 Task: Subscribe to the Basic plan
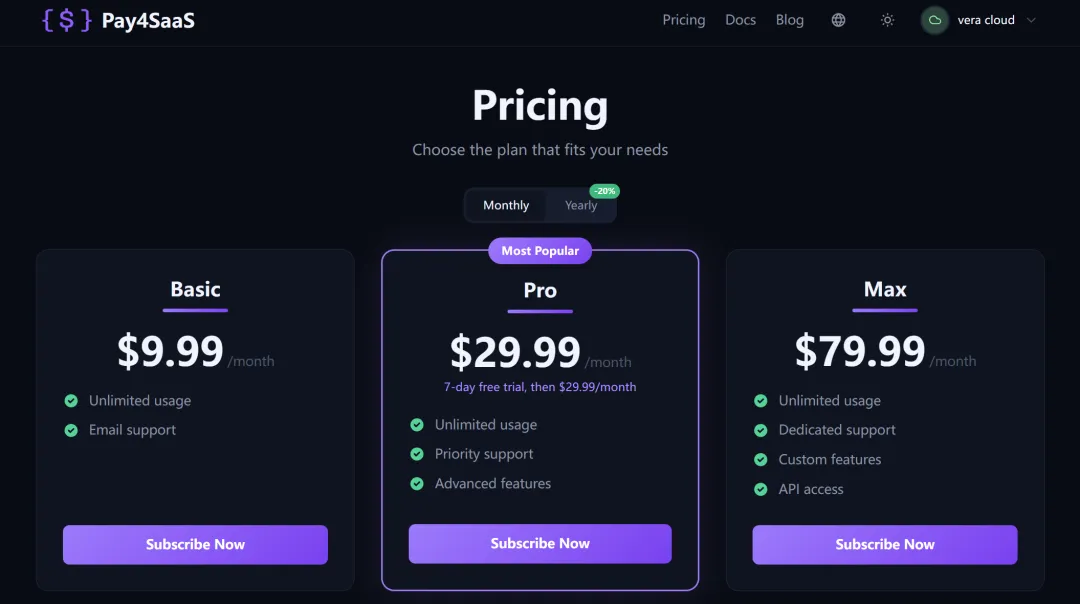pyautogui.click(x=195, y=544)
